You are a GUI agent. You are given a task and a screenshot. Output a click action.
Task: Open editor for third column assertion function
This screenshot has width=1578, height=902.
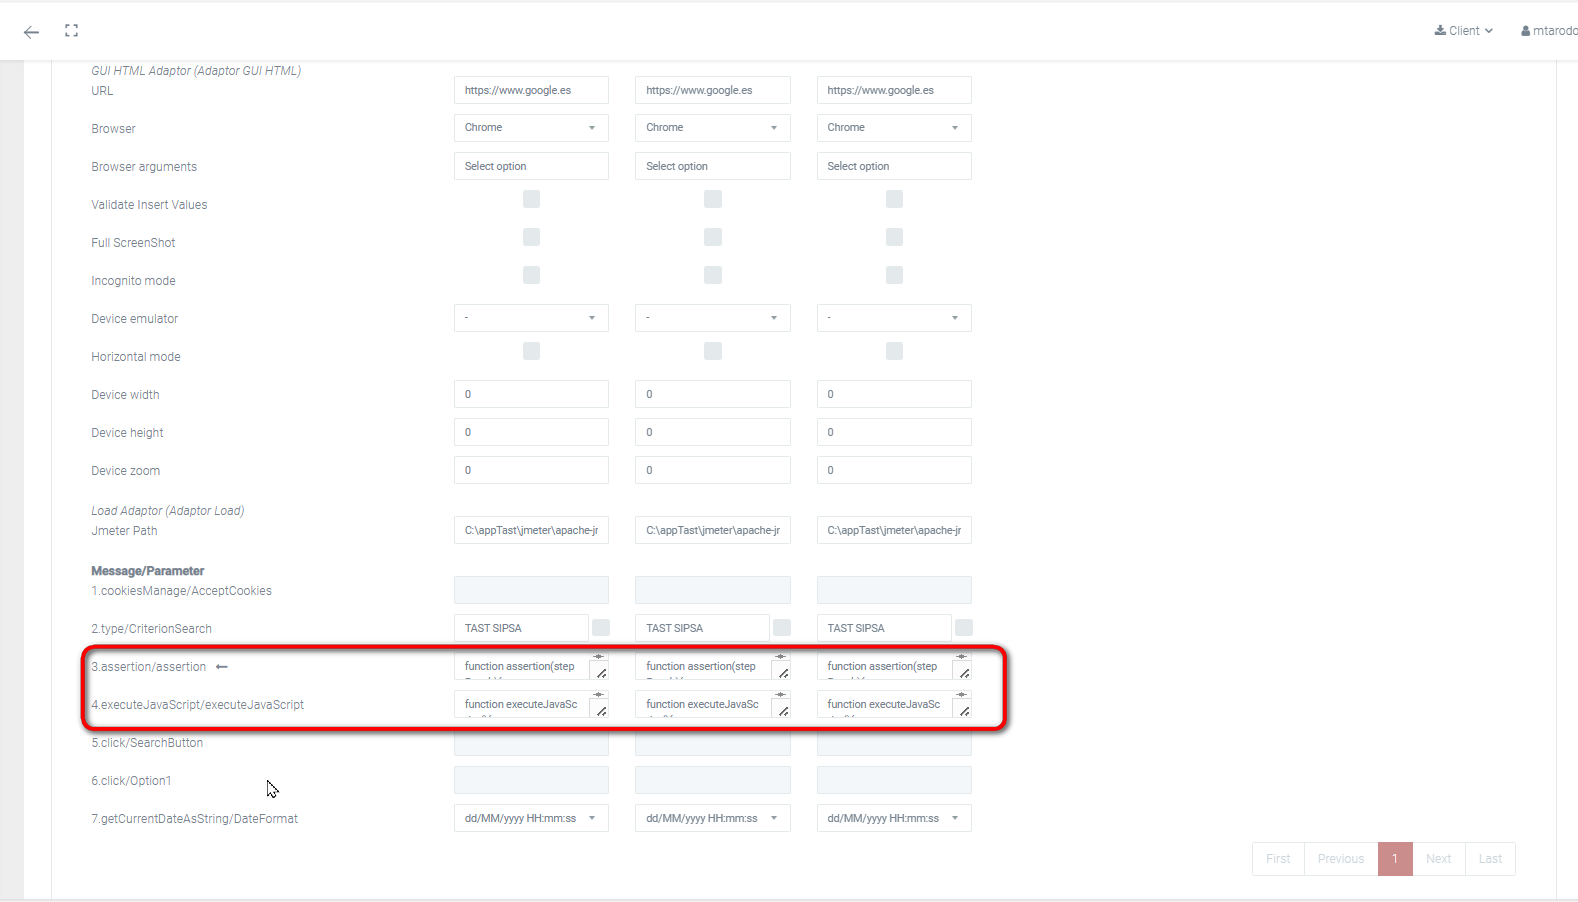tap(964, 673)
